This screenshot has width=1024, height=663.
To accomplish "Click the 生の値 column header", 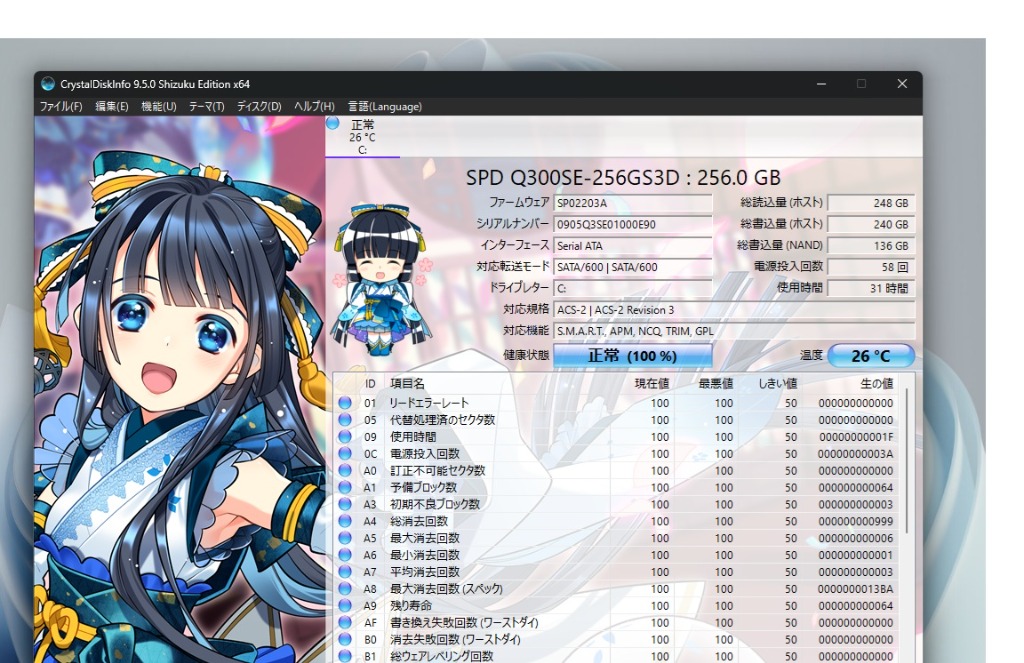I will (x=876, y=383).
